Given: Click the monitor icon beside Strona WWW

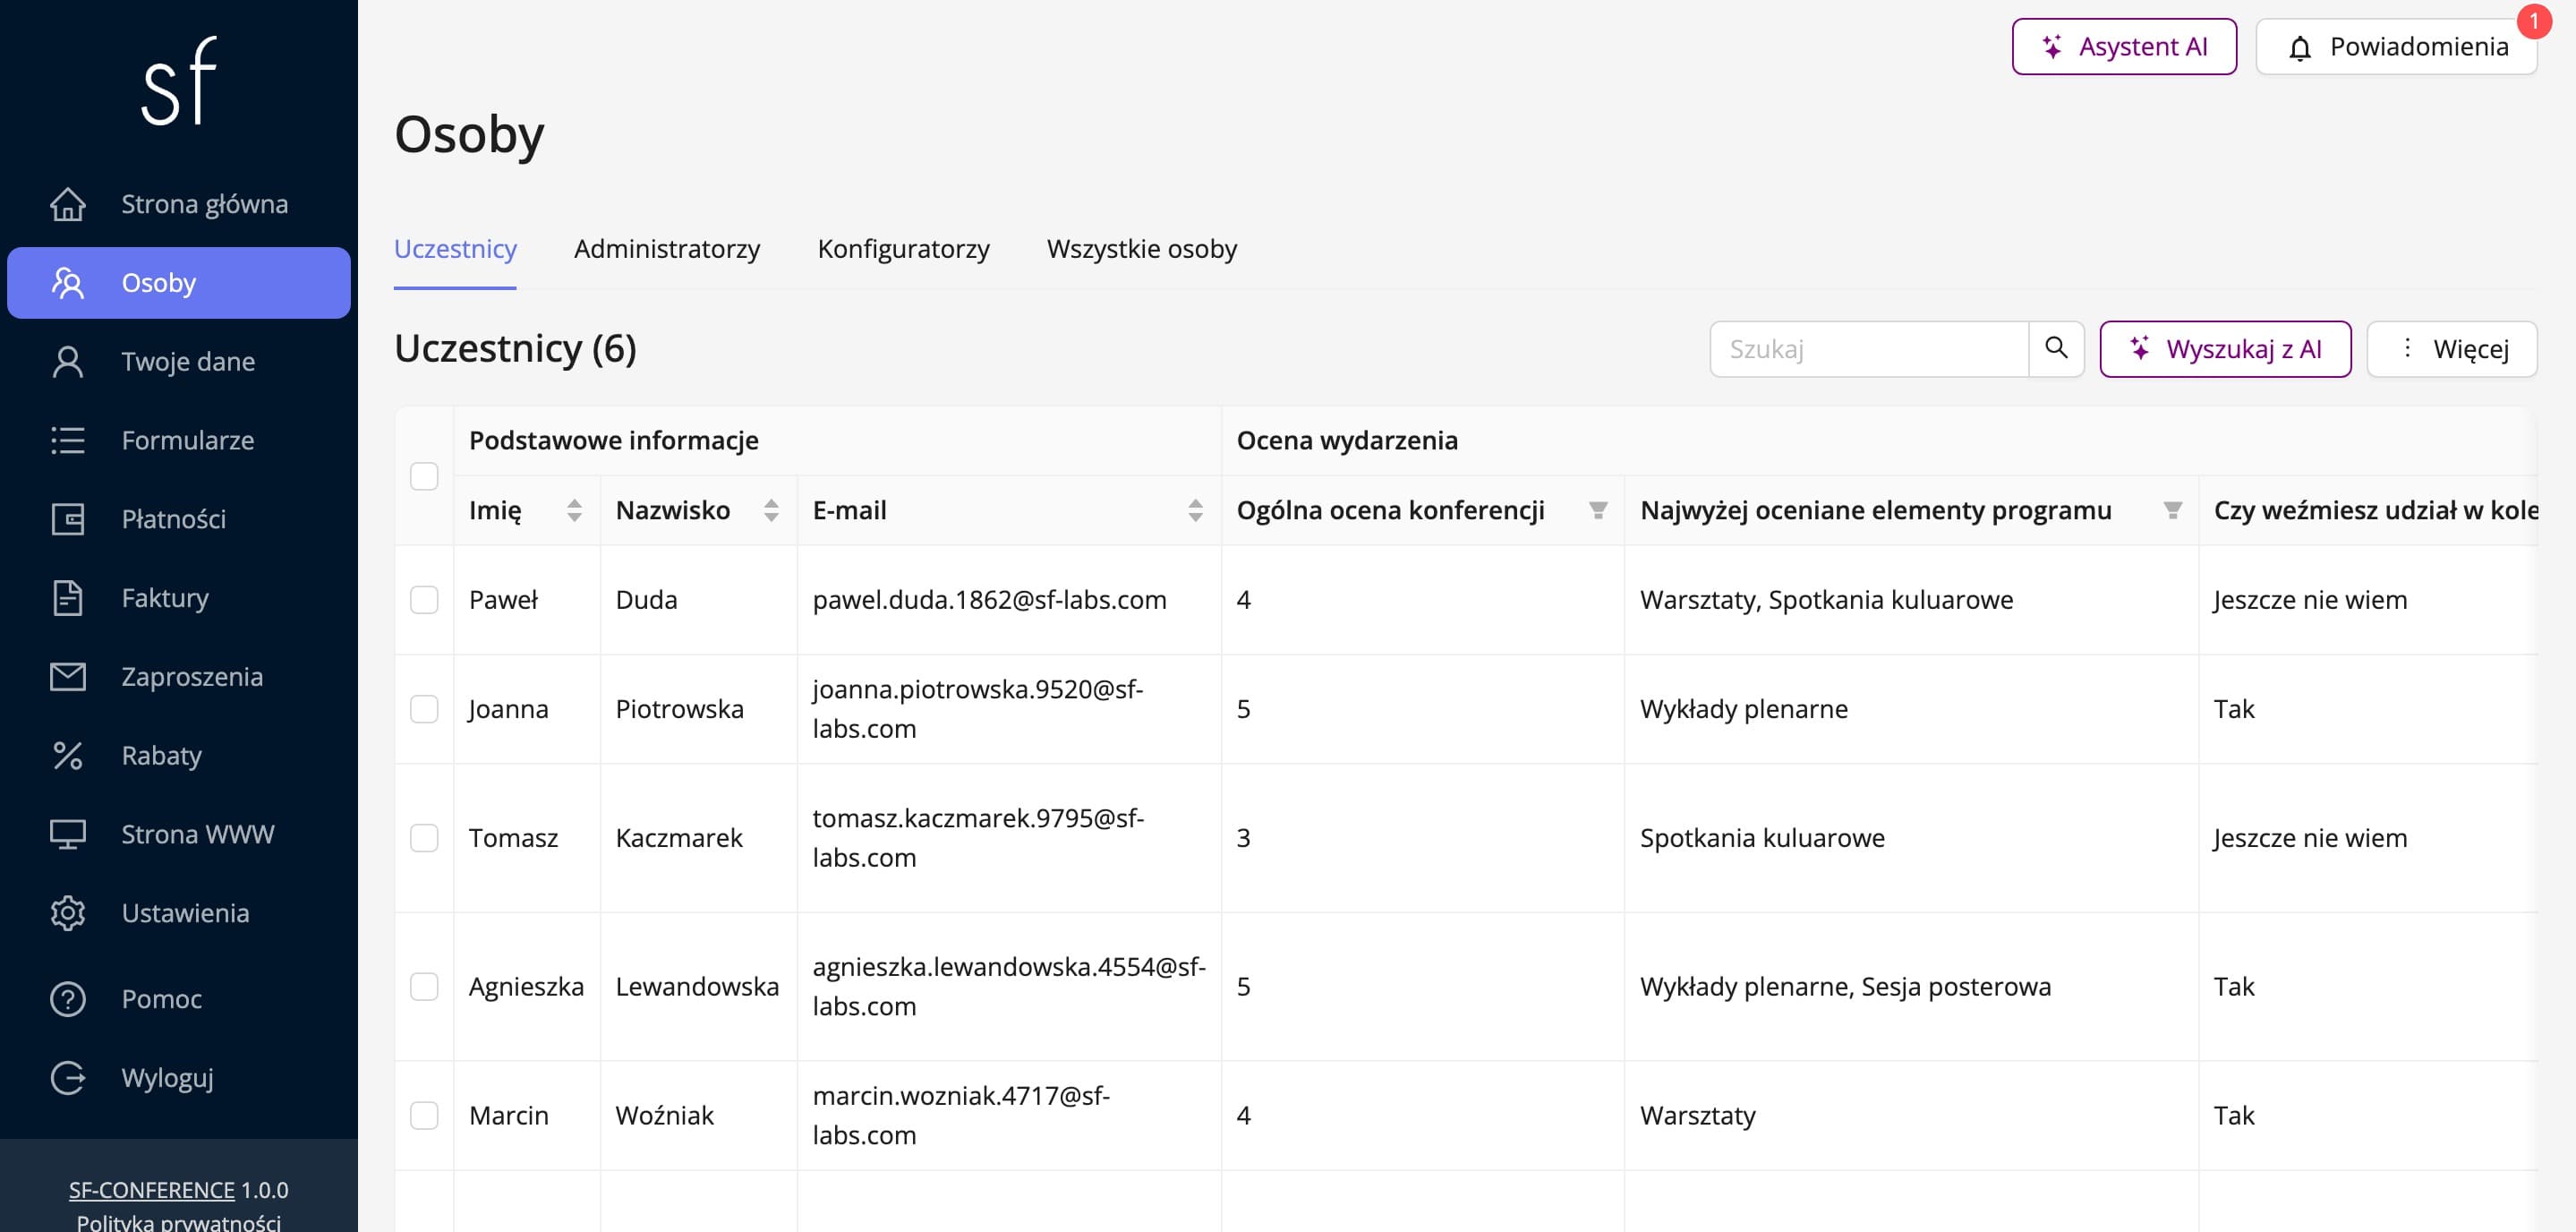Looking at the screenshot, I should point(68,835).
